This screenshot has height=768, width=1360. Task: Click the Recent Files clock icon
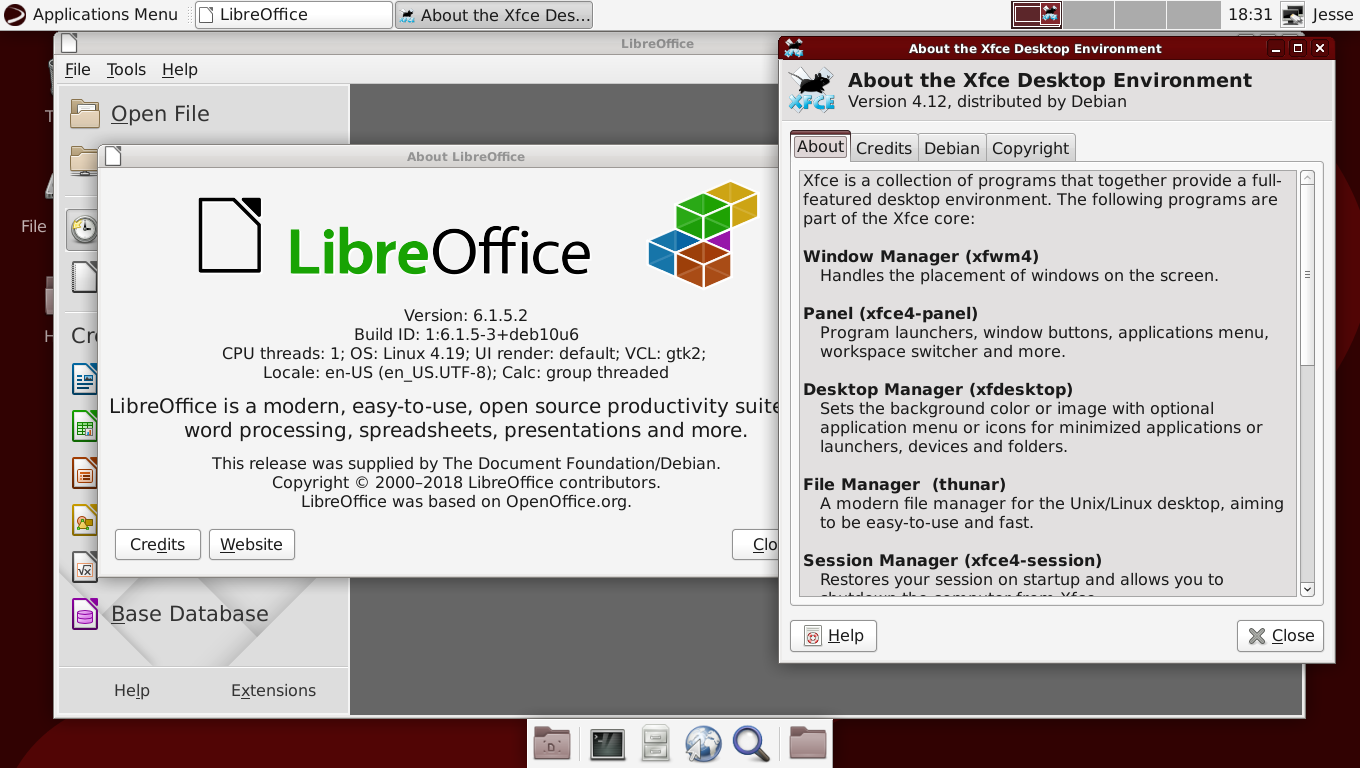pos(84,229)
